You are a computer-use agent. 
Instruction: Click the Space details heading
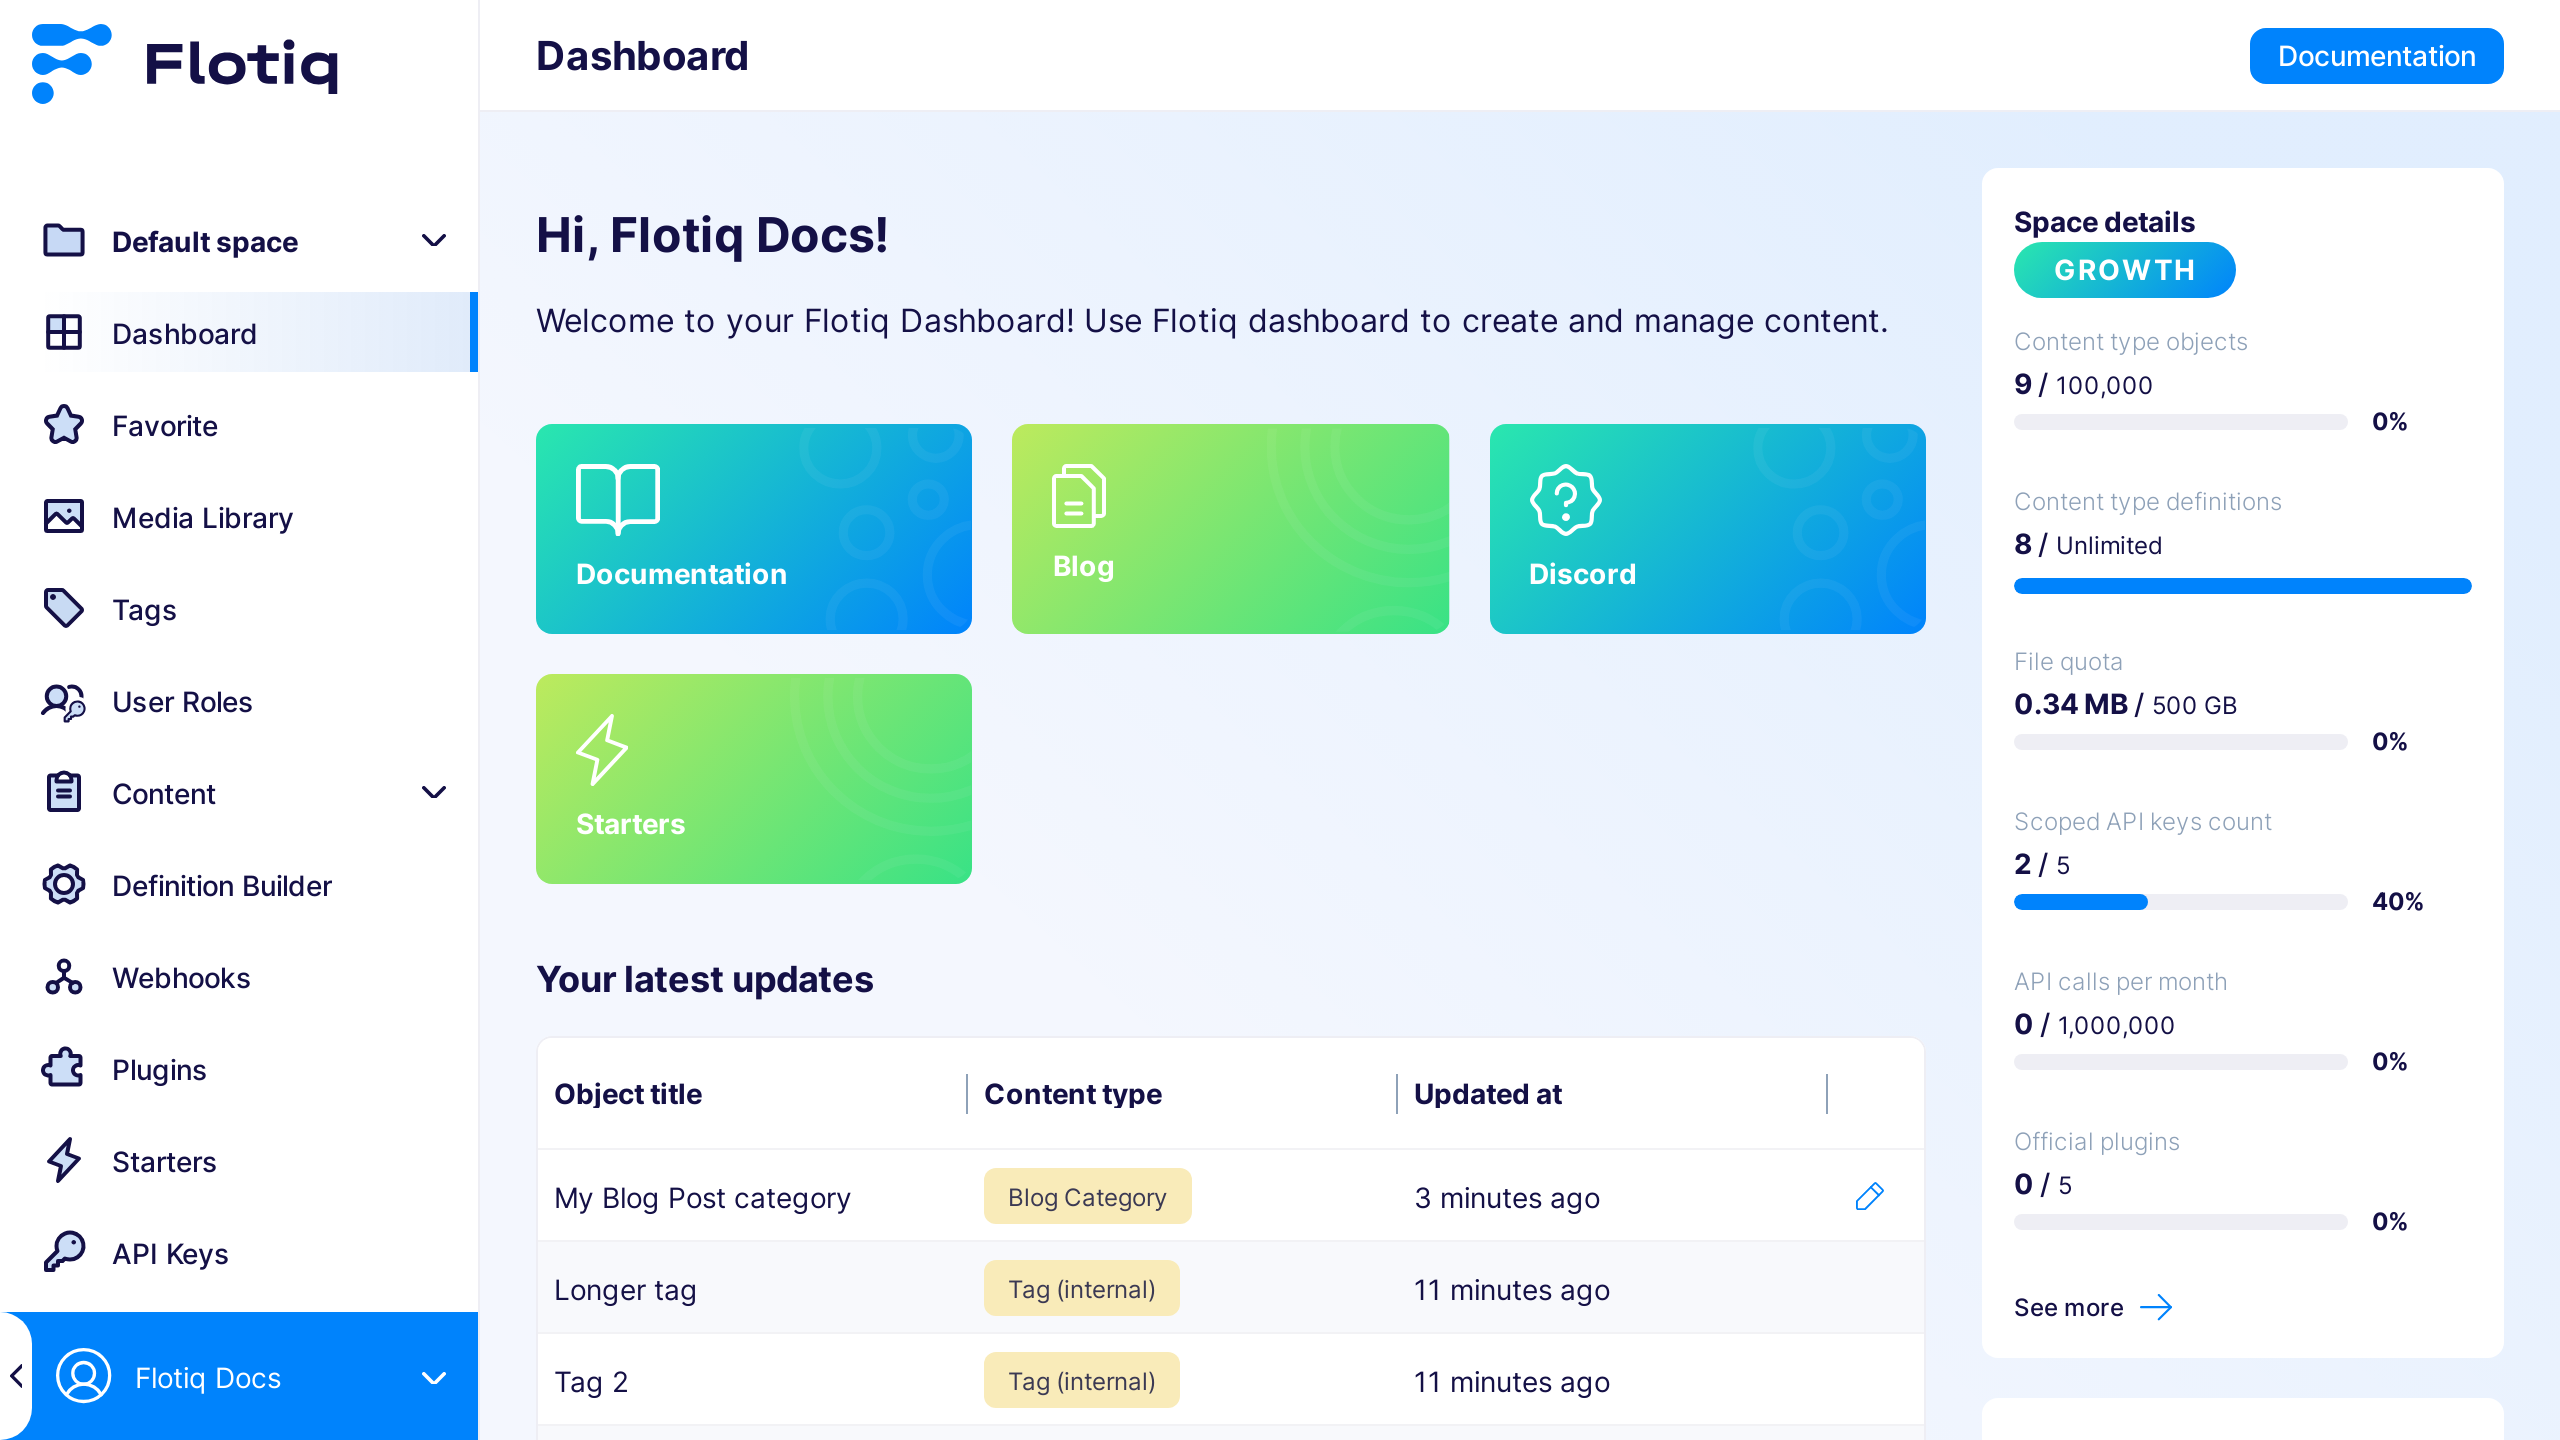click(x=2104, y=222)
